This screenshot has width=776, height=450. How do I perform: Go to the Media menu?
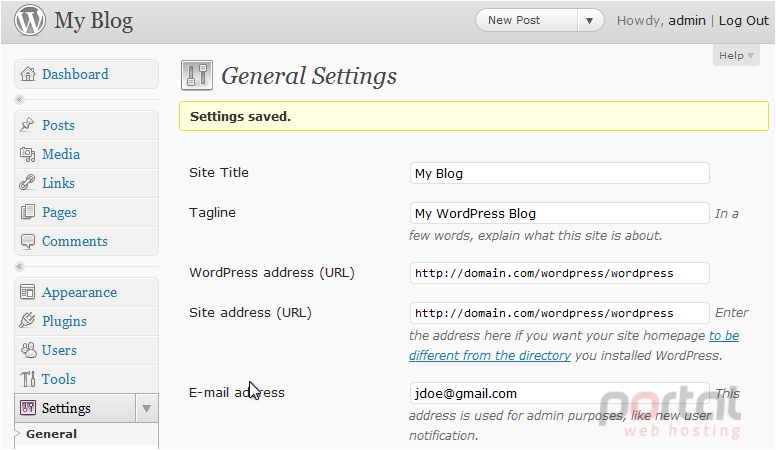[x=61, y=154]
